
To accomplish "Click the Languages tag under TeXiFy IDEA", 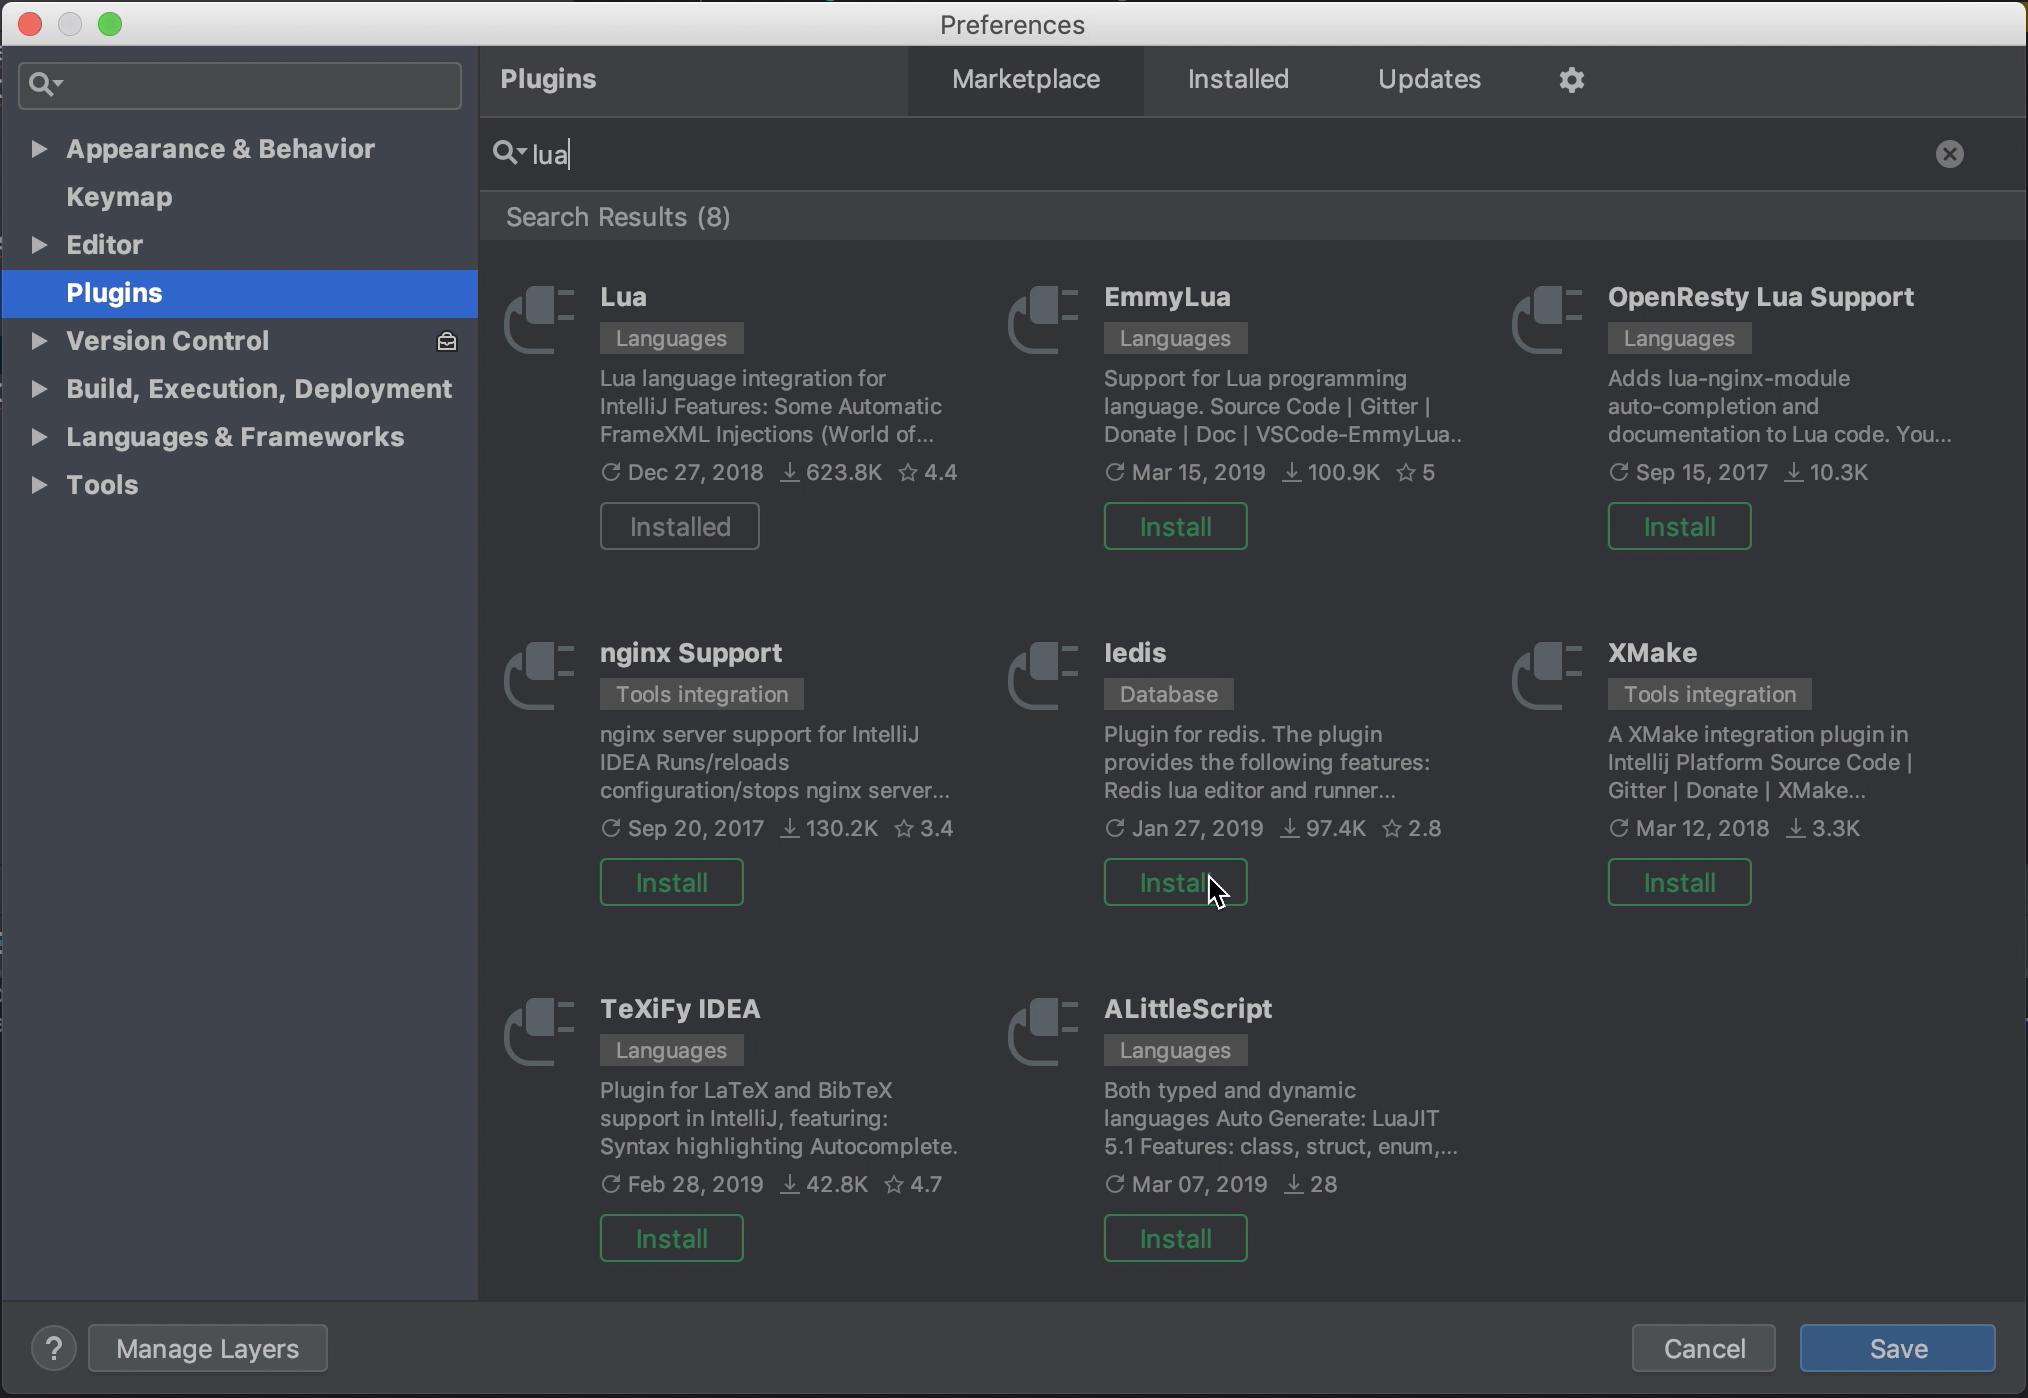I will (x=671, y=1050).
